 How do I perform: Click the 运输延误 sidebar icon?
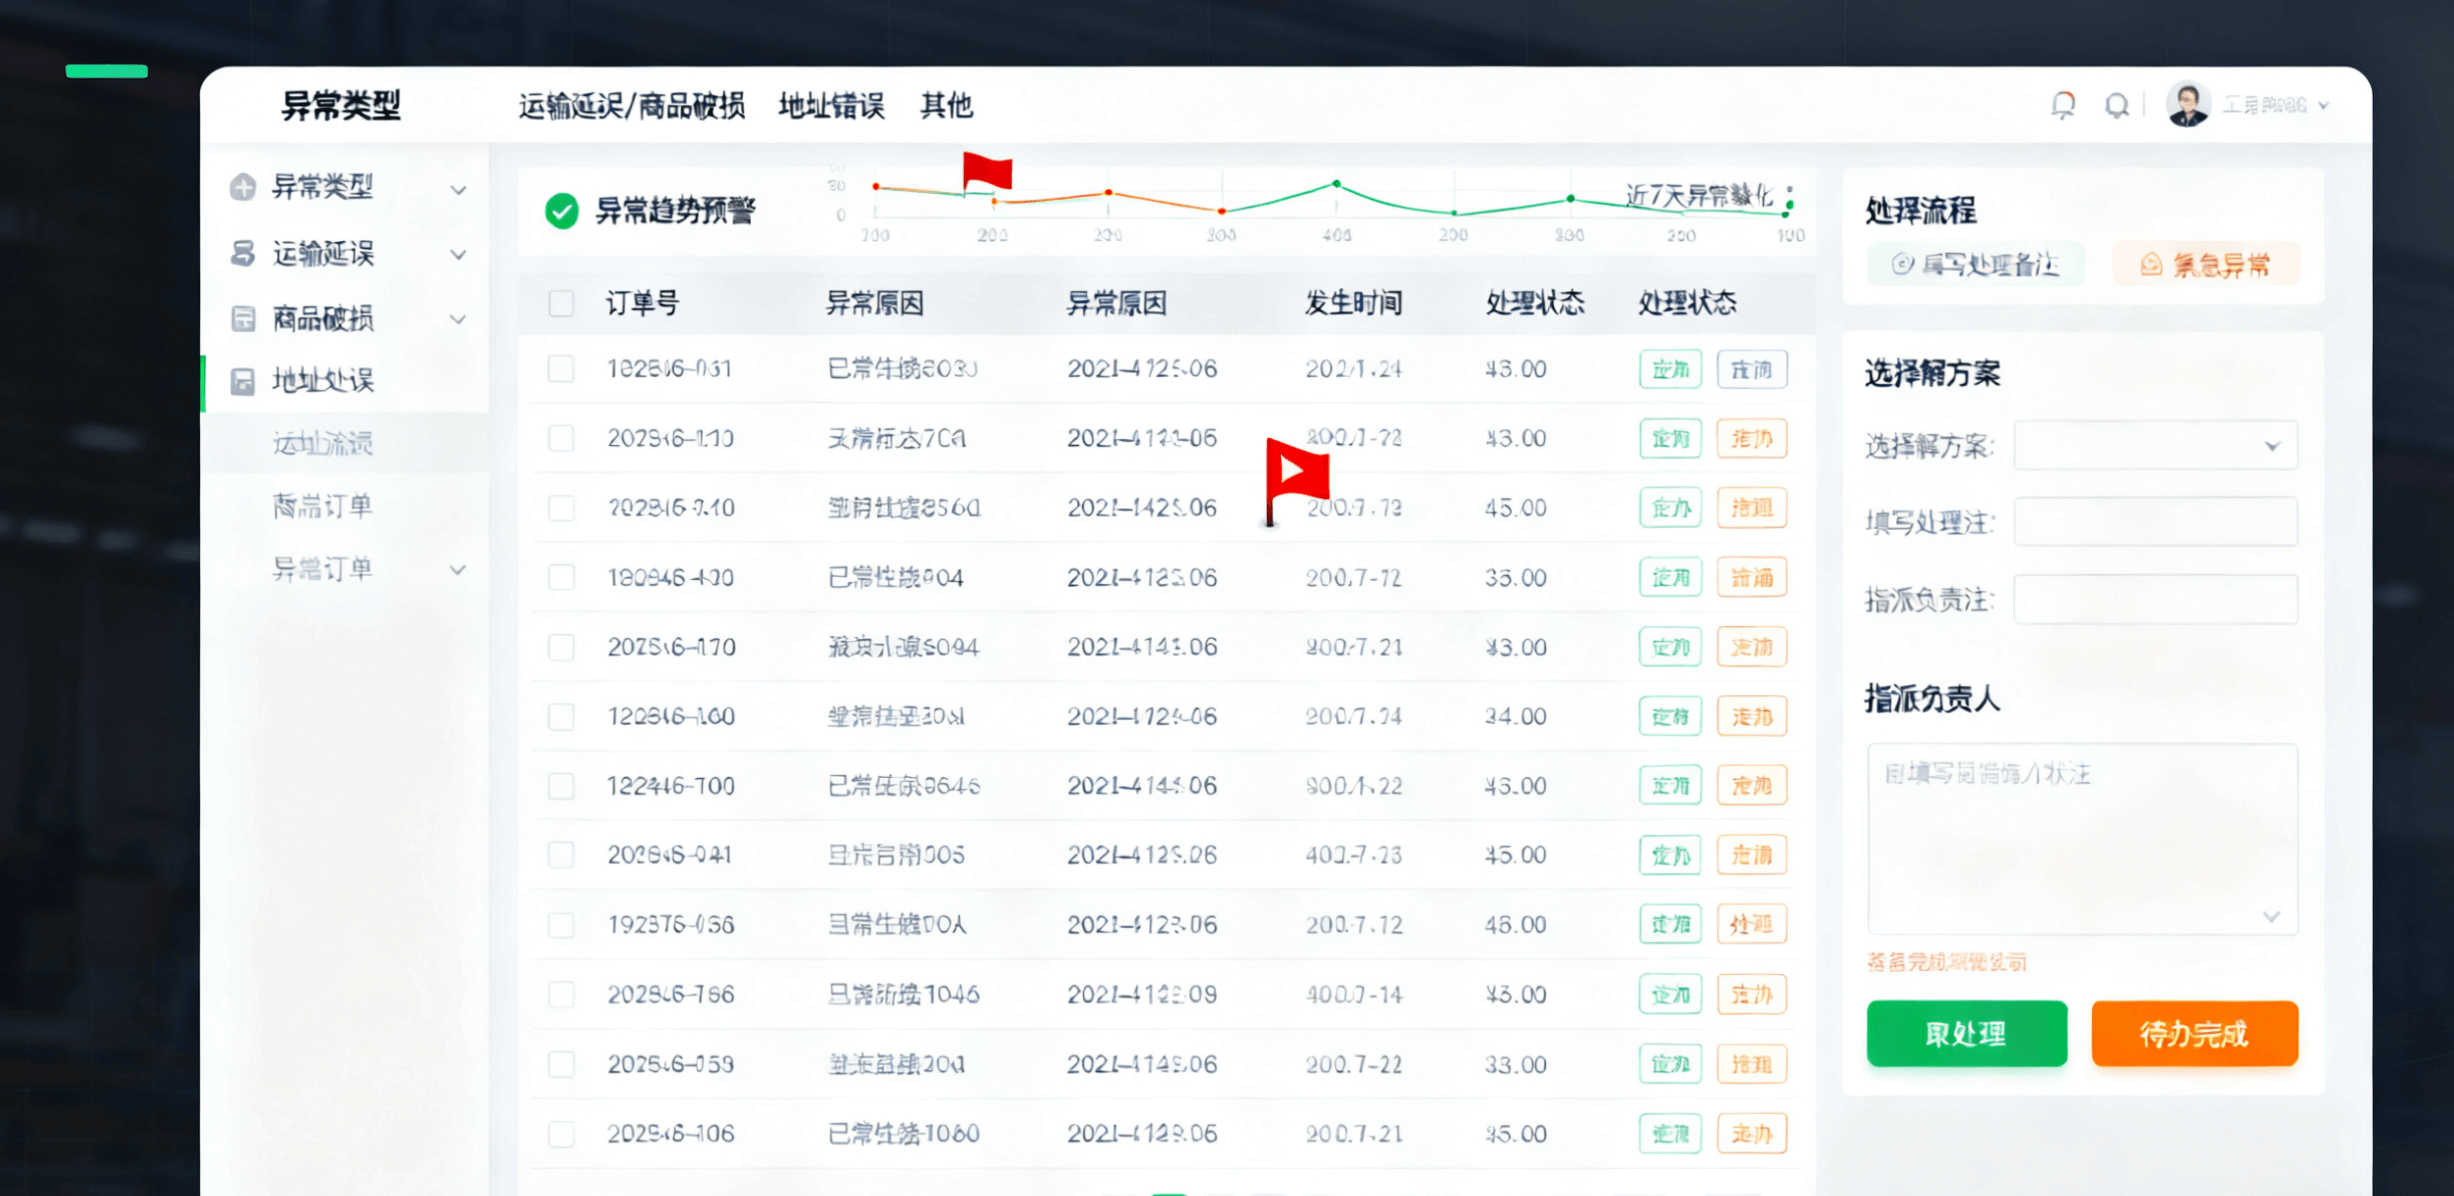[243, 253]
